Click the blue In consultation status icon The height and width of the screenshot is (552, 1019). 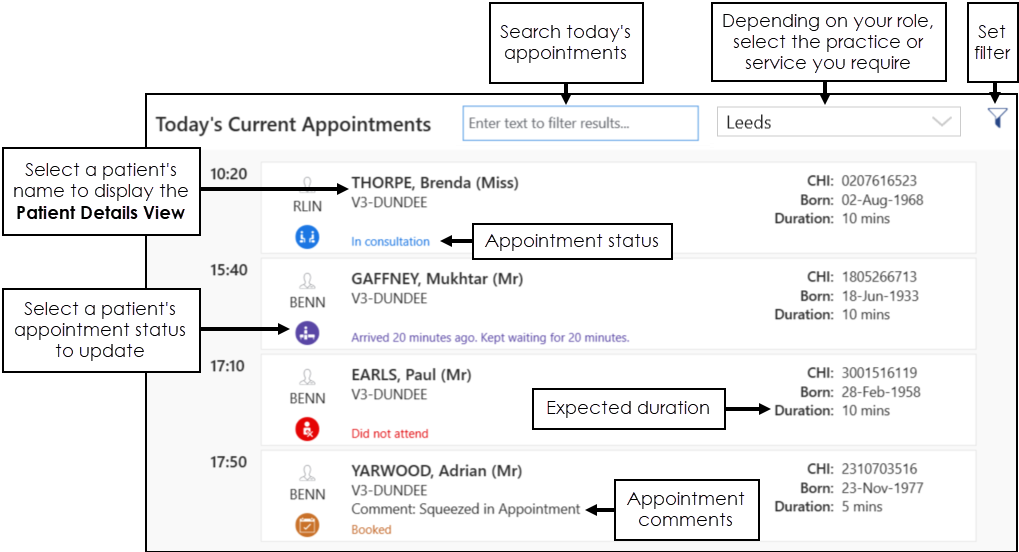[x=307, y=238]
